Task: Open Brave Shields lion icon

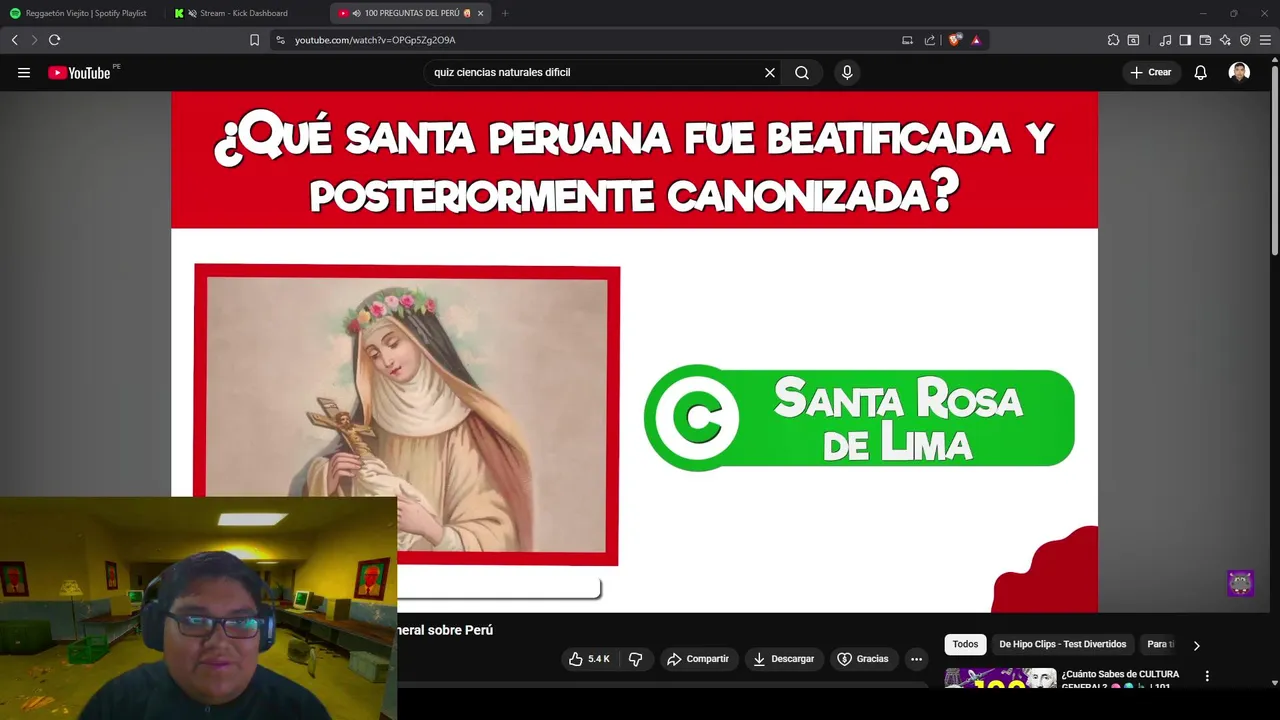Action: coord(954,40)
